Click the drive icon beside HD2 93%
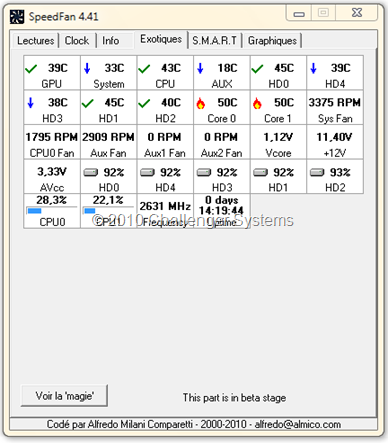 (317, 172)
